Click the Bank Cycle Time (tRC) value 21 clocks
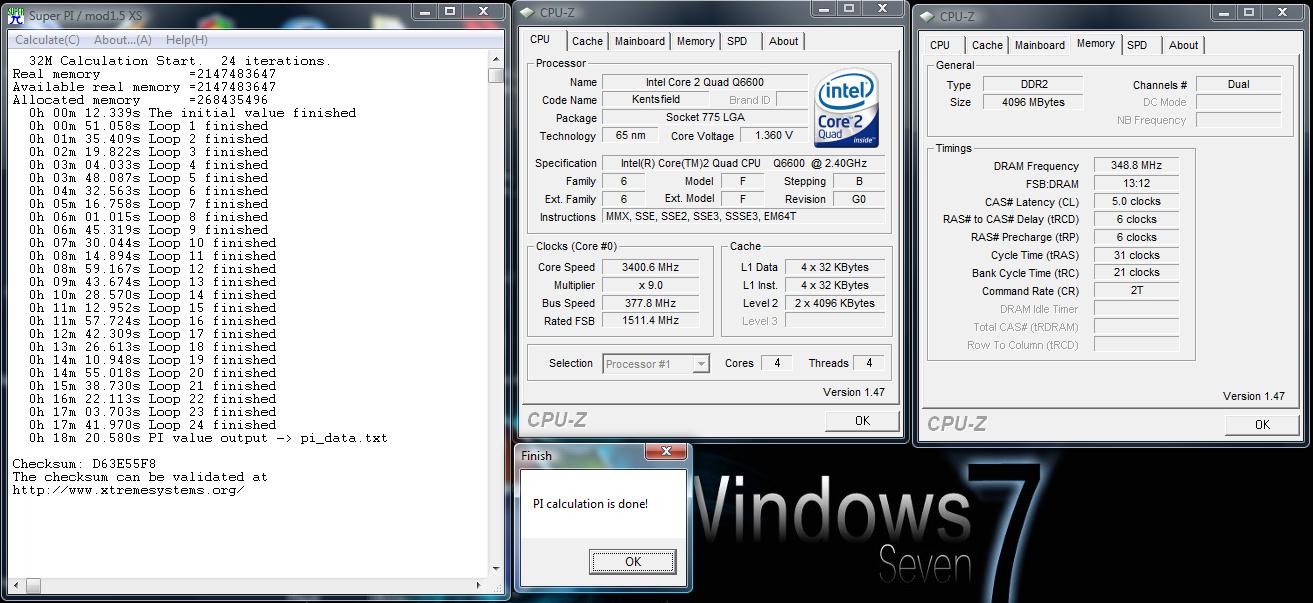 tap(1136, 273)
